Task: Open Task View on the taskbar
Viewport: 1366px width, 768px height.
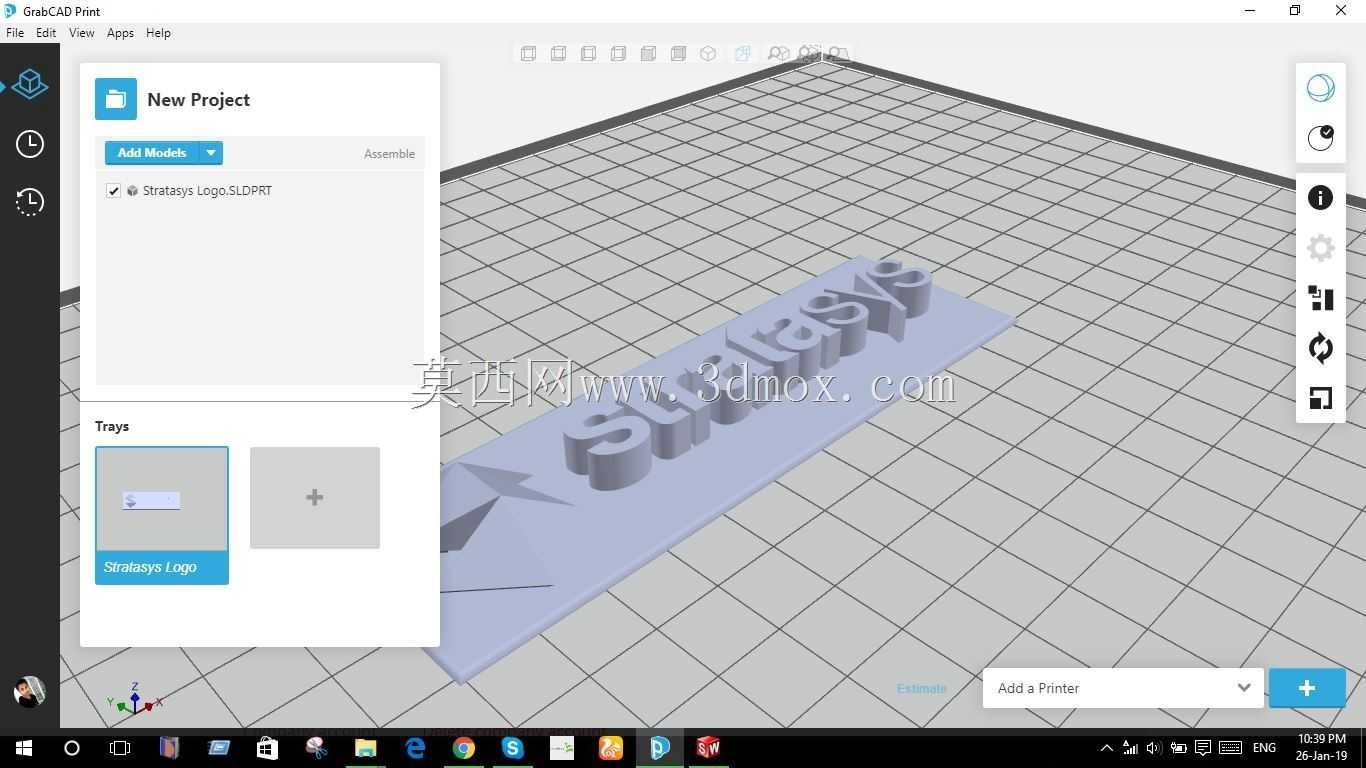Action: [x=120, y=748]
